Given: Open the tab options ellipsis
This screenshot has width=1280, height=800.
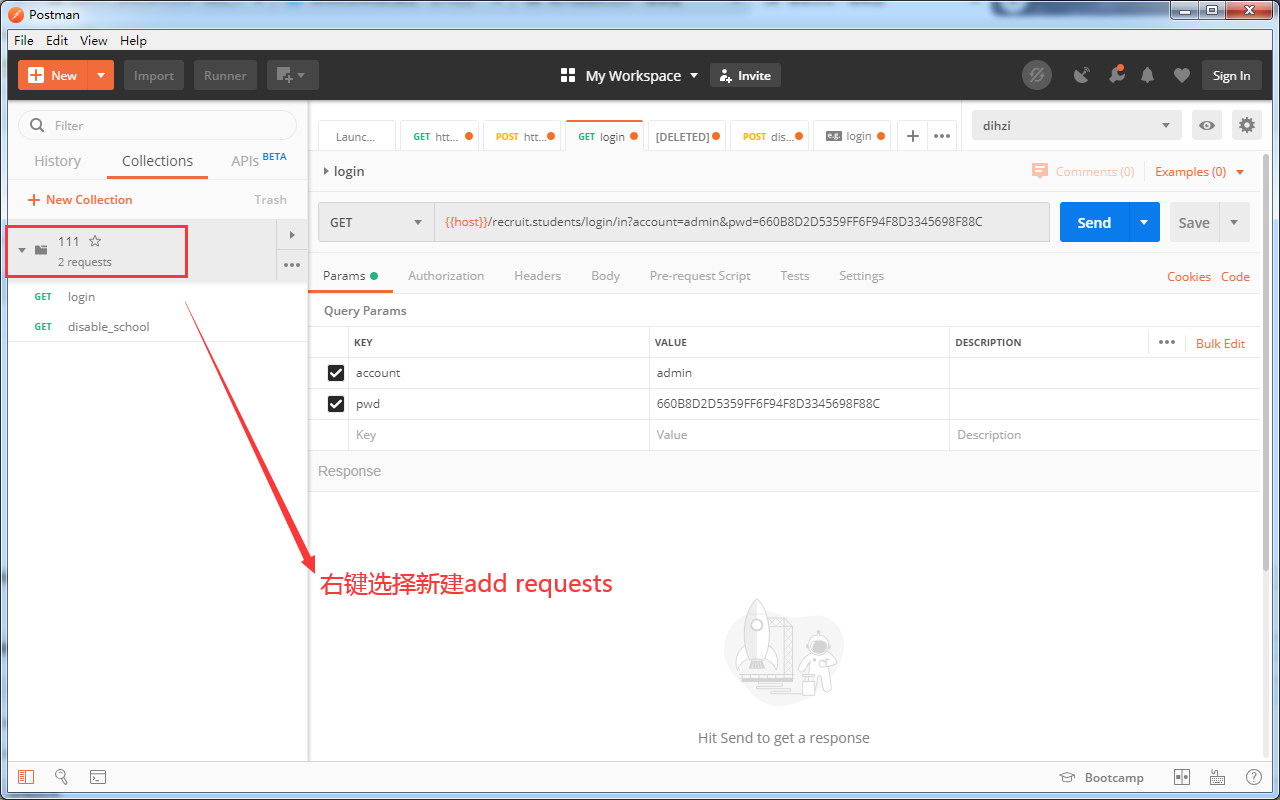Looking at the screenshot, I should 942,136.
